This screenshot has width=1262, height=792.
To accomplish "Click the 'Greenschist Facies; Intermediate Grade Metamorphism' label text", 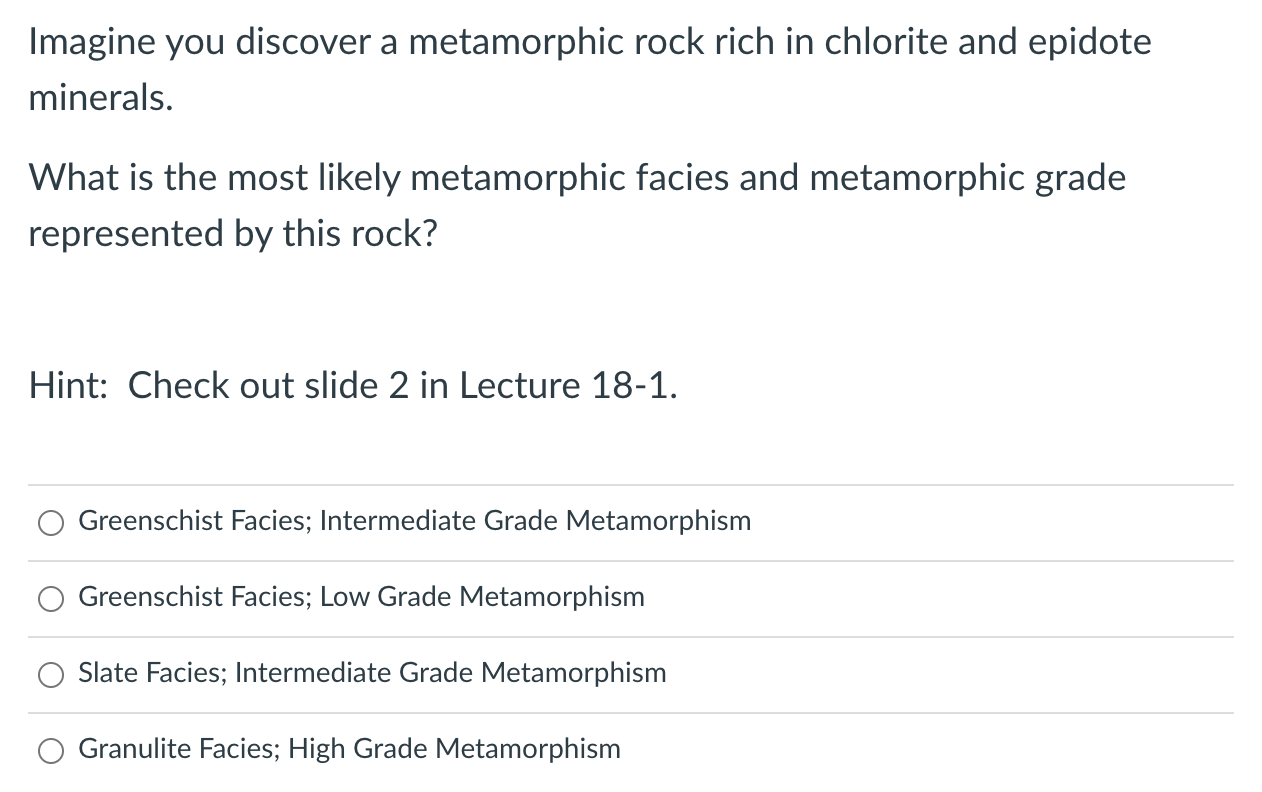I will pos(414,521).
